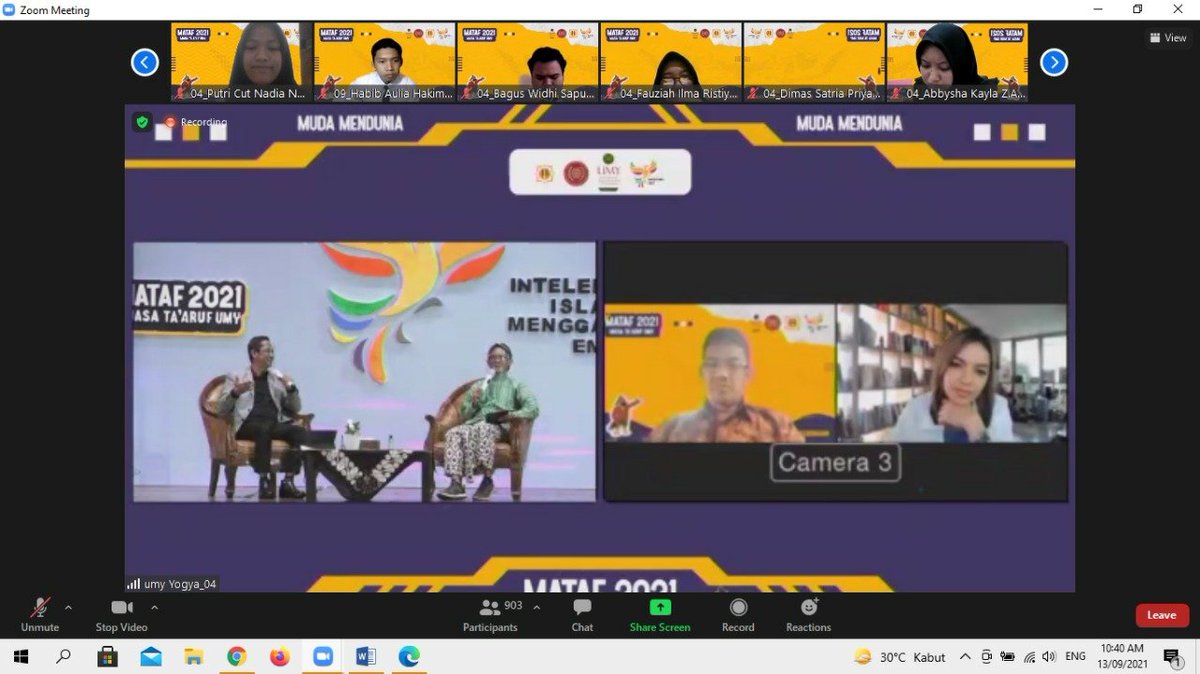Viewport: 1200px width, 674px height.
Task: Click the Zoom Meeting title bar icon
Action: 9,10
